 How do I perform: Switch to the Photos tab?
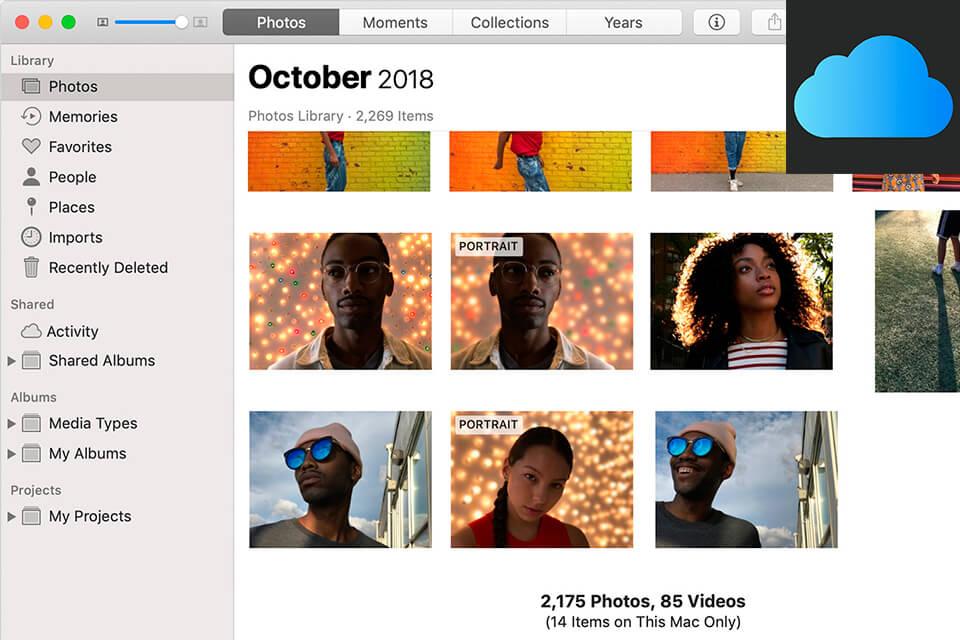pyautogui.click(x=281, y=22)
